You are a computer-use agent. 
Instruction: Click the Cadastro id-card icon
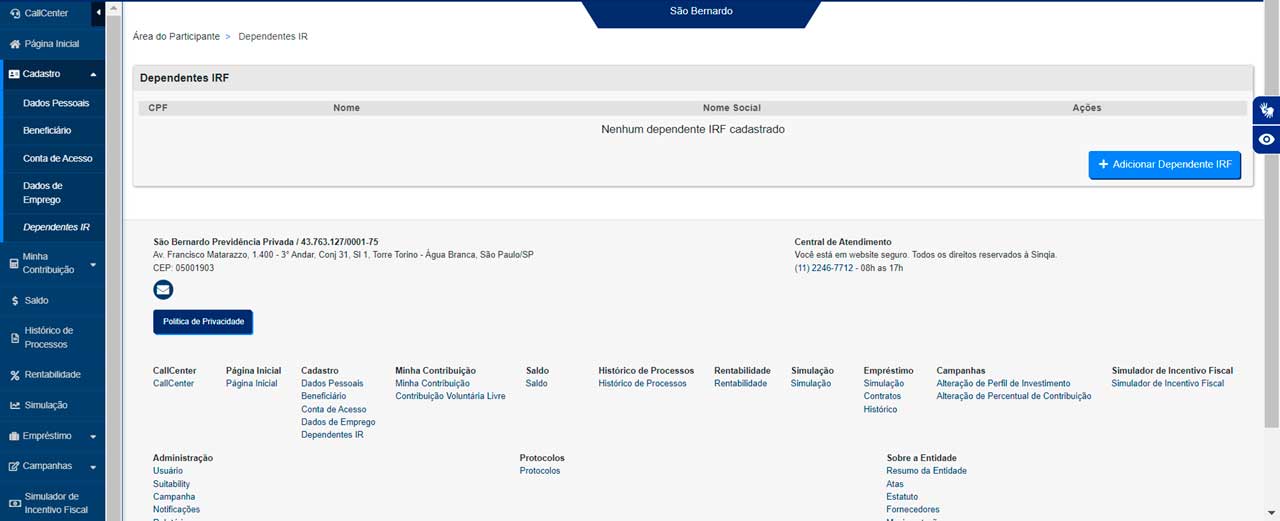pyautogui.click(x=15, y=74)
